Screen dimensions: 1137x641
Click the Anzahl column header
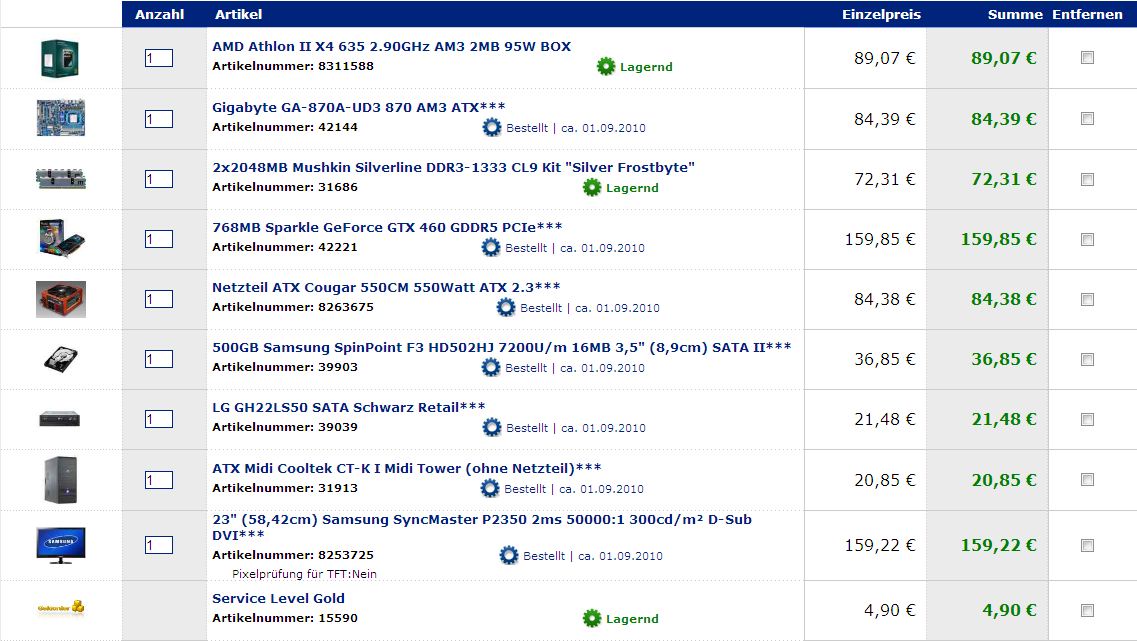[x=160, y=15]
